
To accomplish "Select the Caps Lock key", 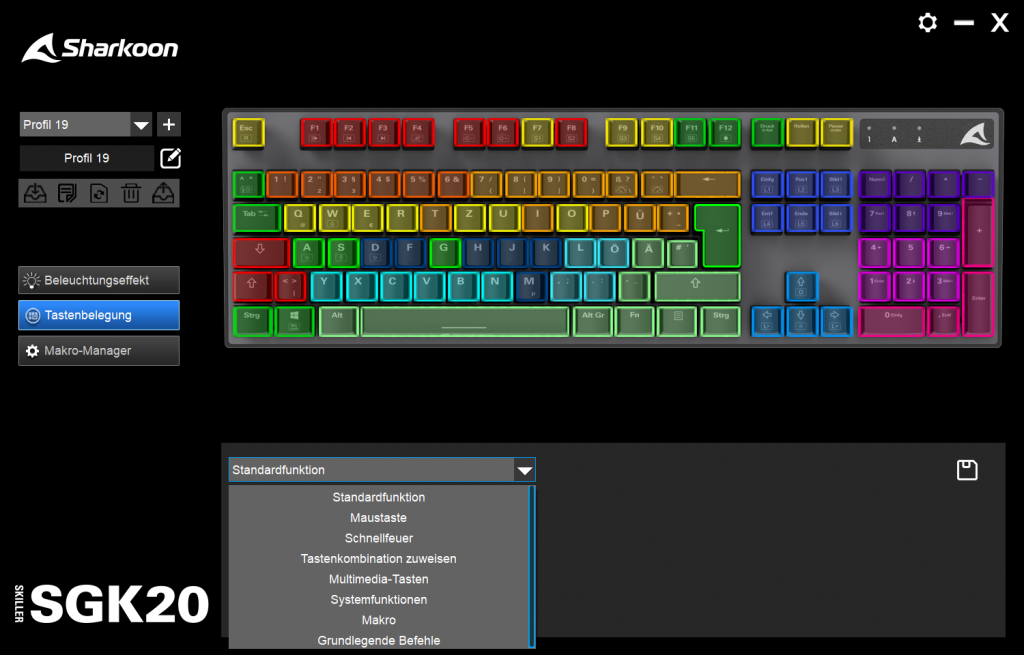I will [261, 253].
